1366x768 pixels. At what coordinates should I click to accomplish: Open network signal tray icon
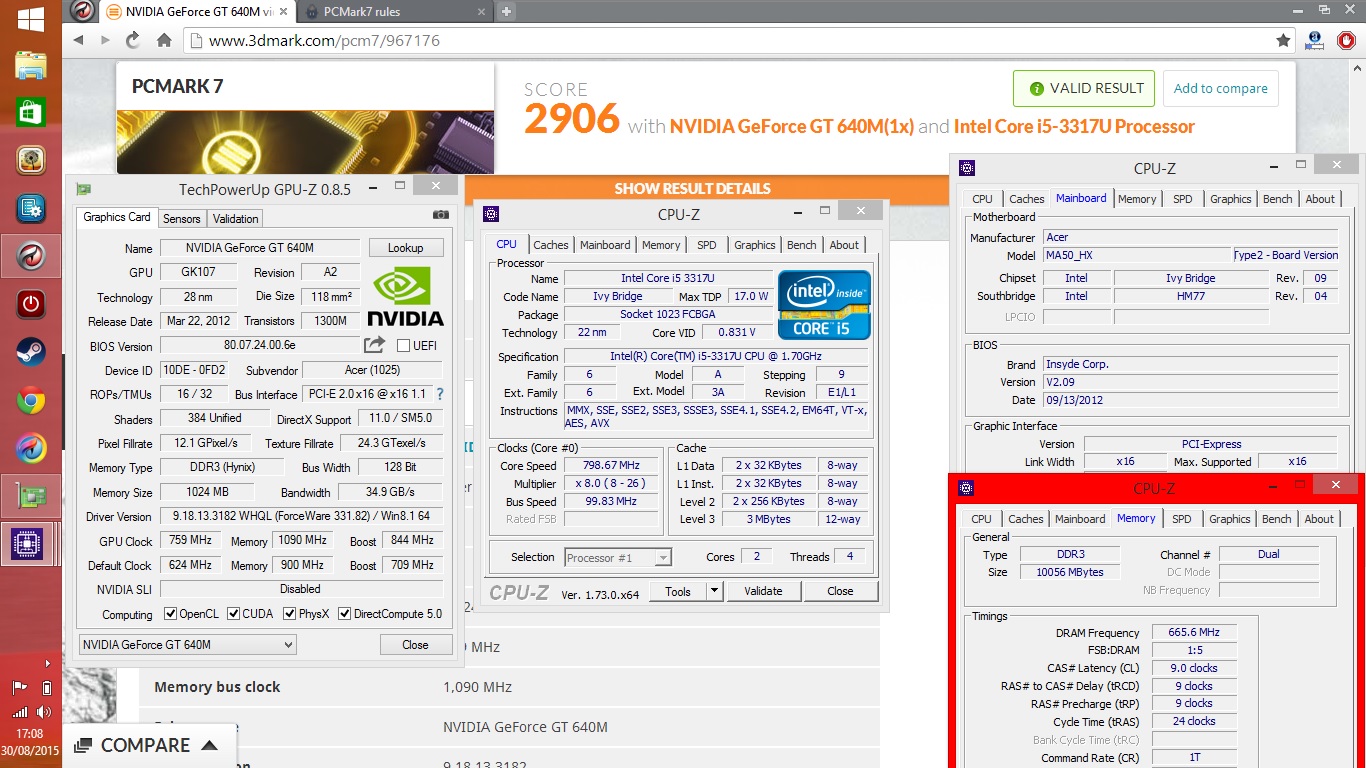tap(20, 713)
